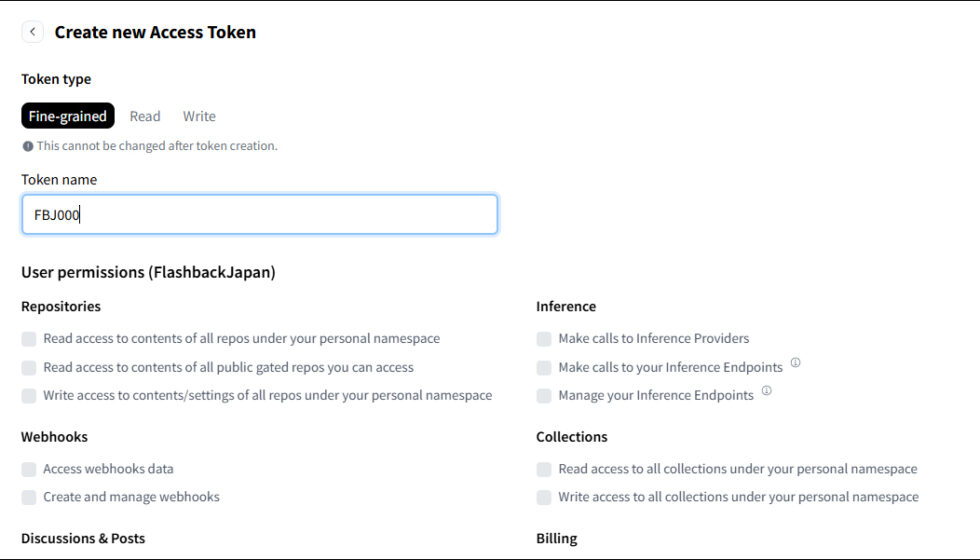
Task: Enable Make calls to your Inference Endpoints
Action: (x=544, y=367)
